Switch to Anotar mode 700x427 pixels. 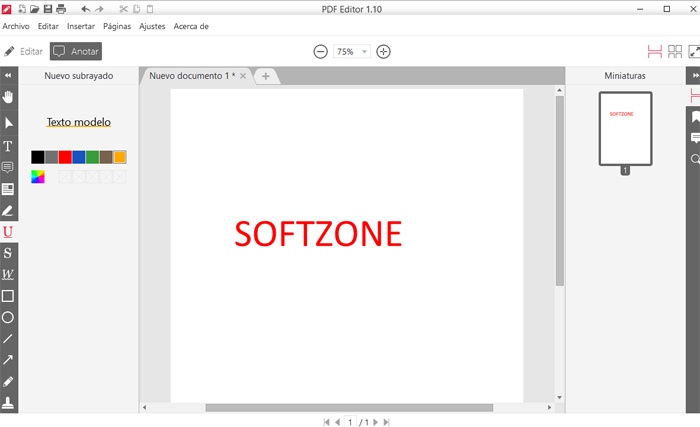(x=76, y=51)
